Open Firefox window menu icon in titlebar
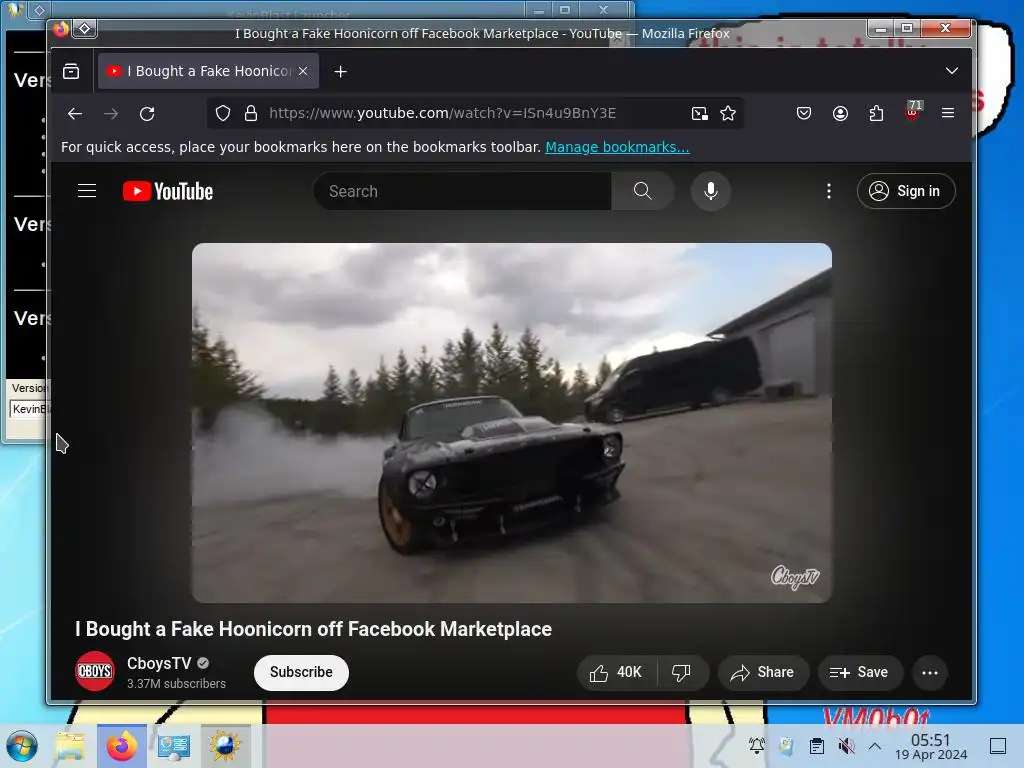This screenshot has width=1024, height=768. pyautogui.click(x=61, y=29)
